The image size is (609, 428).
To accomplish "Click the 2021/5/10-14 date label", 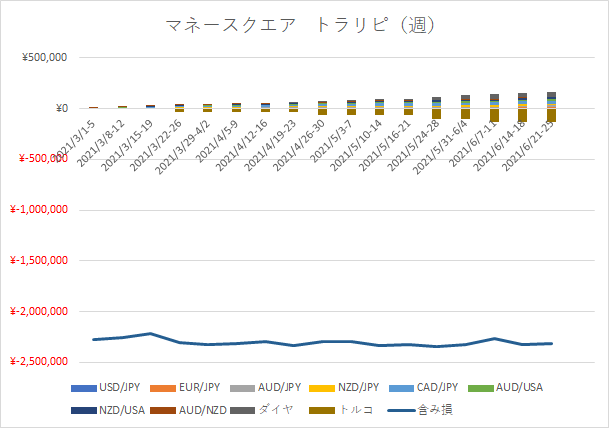I will (x=356, y=146).
